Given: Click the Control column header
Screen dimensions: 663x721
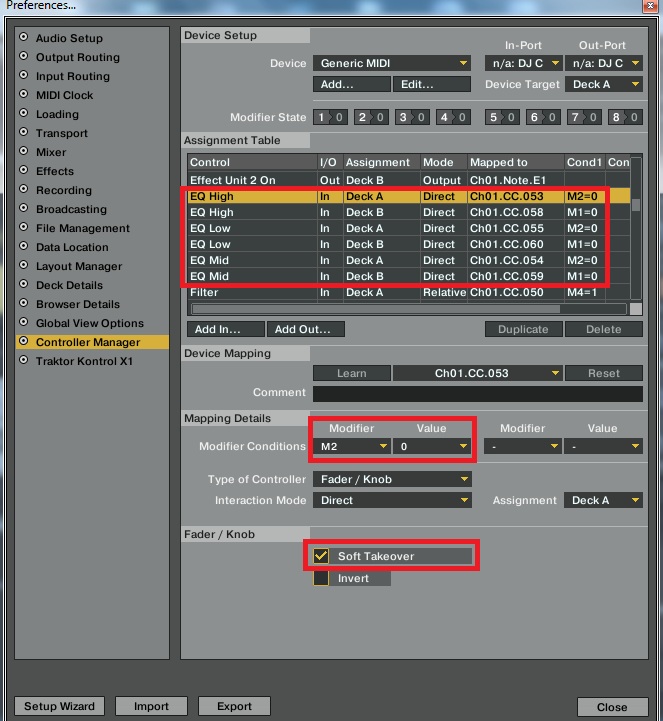Looking at the screenshot, I should 252,162.
